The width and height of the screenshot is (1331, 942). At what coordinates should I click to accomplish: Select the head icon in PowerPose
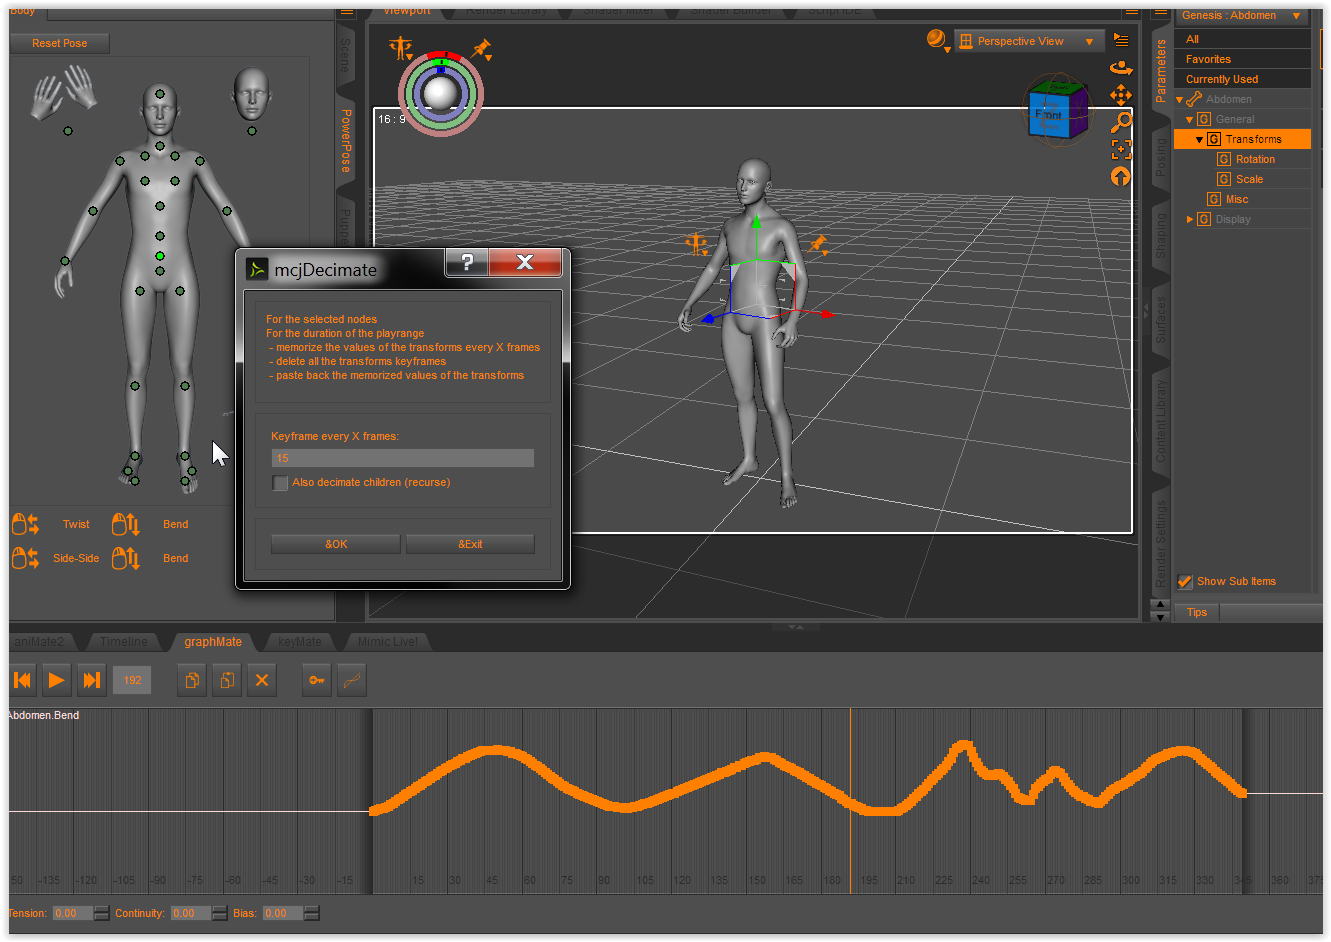coord(251,95)
